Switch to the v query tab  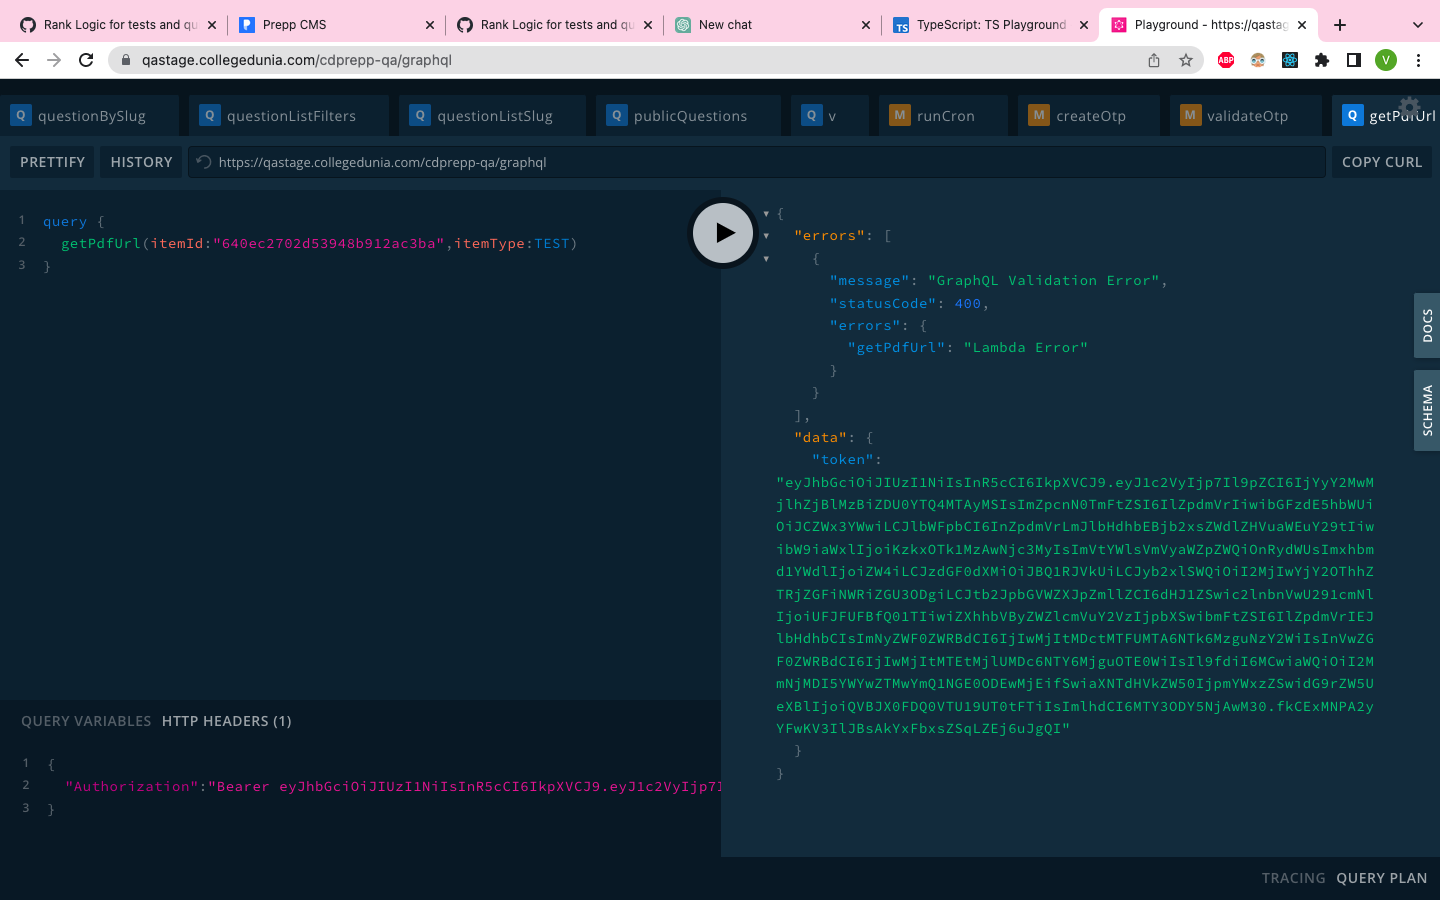(830, 116)
